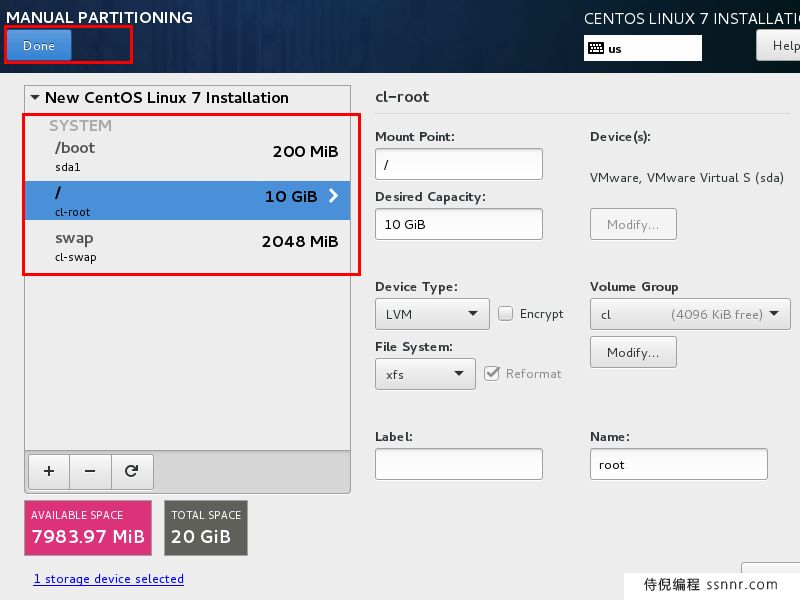Select the /boot sda1 partition row
The height and width of the screenshot is (600, 800).
pos(187,158)
